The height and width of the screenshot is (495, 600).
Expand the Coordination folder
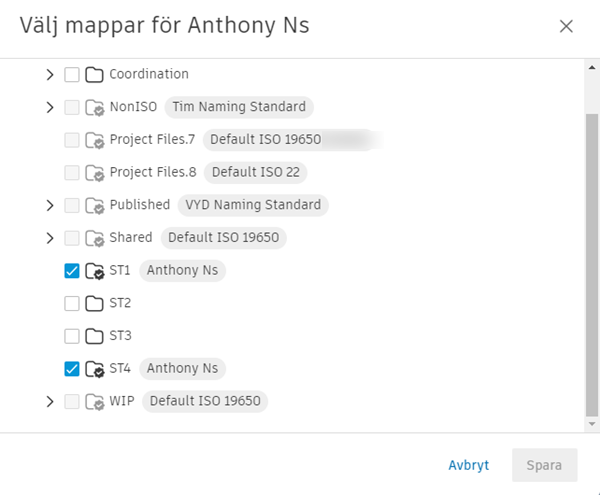[50, 74]
